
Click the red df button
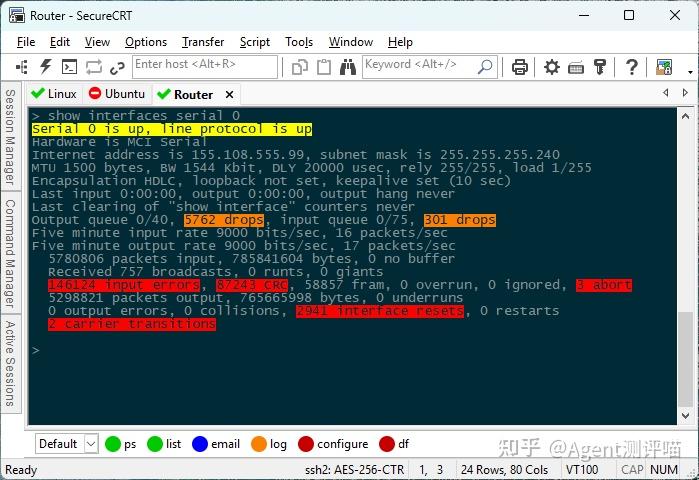pos(394,444)
